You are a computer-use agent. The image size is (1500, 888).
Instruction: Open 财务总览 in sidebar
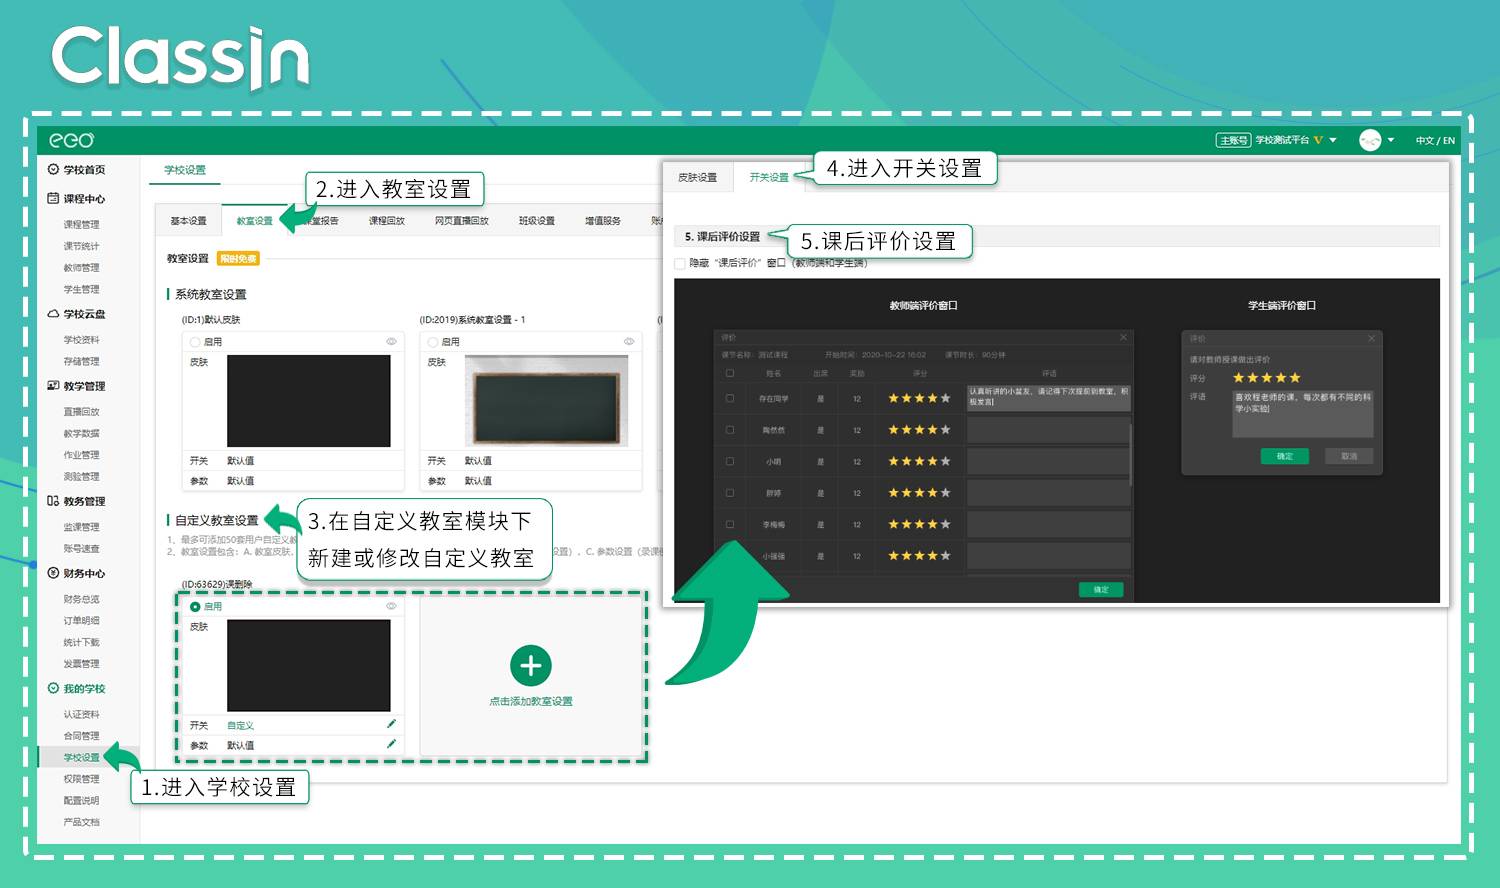pos(82,599)
